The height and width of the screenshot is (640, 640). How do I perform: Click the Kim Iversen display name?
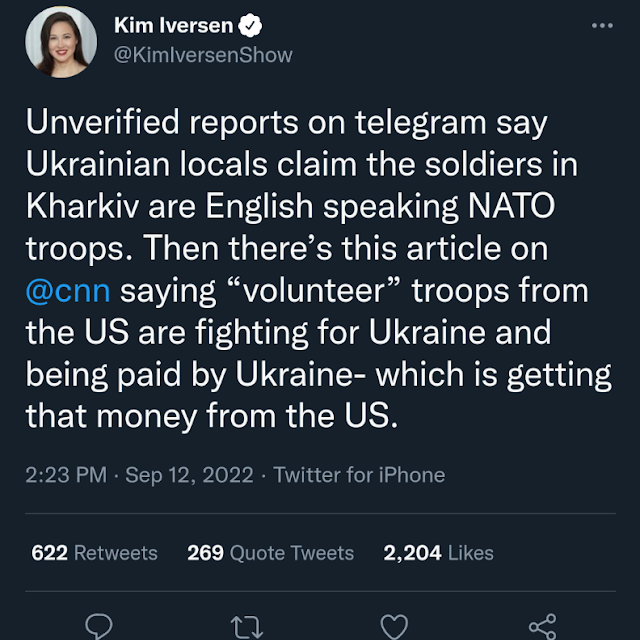[170, 25]
